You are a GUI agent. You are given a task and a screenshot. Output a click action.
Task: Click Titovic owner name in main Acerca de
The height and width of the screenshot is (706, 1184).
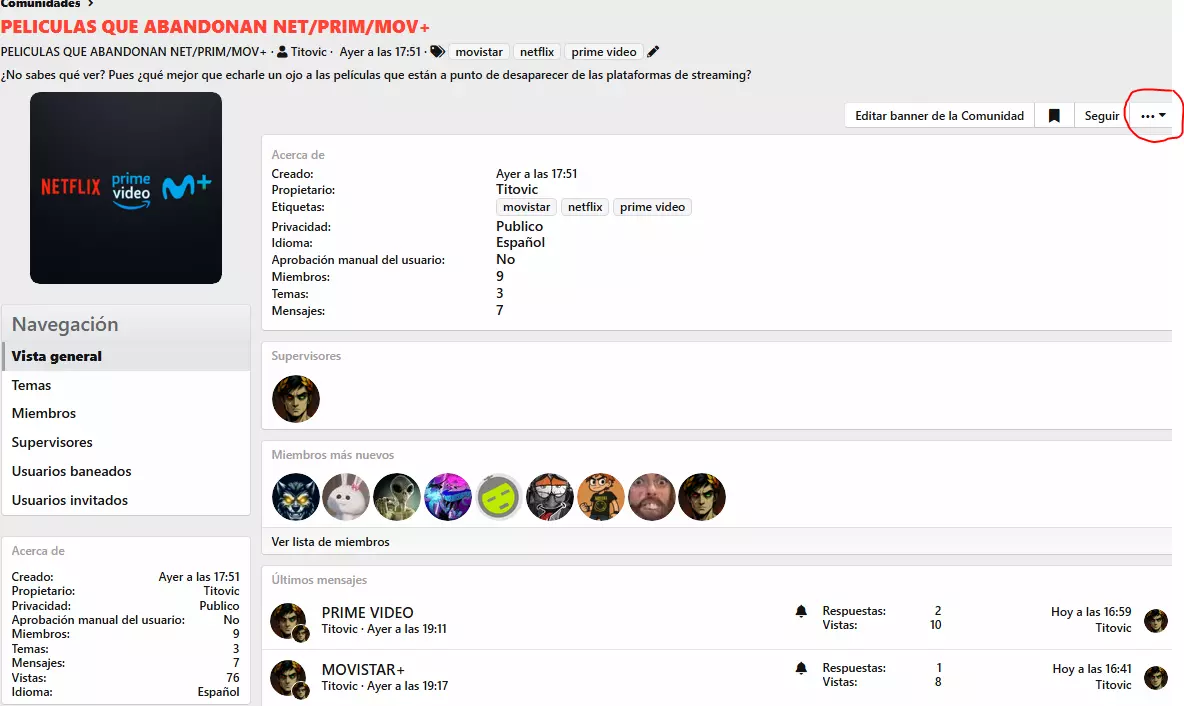pos(517,190)
